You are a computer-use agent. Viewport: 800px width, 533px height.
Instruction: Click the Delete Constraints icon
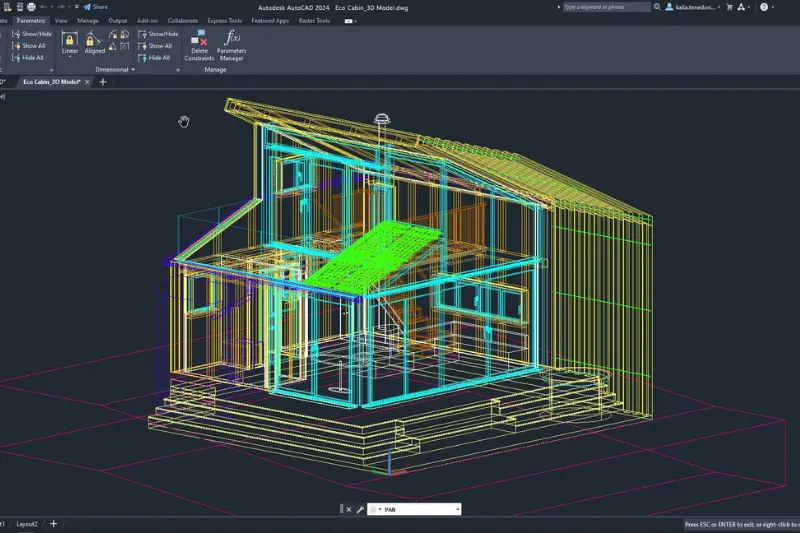click(199, 40)
